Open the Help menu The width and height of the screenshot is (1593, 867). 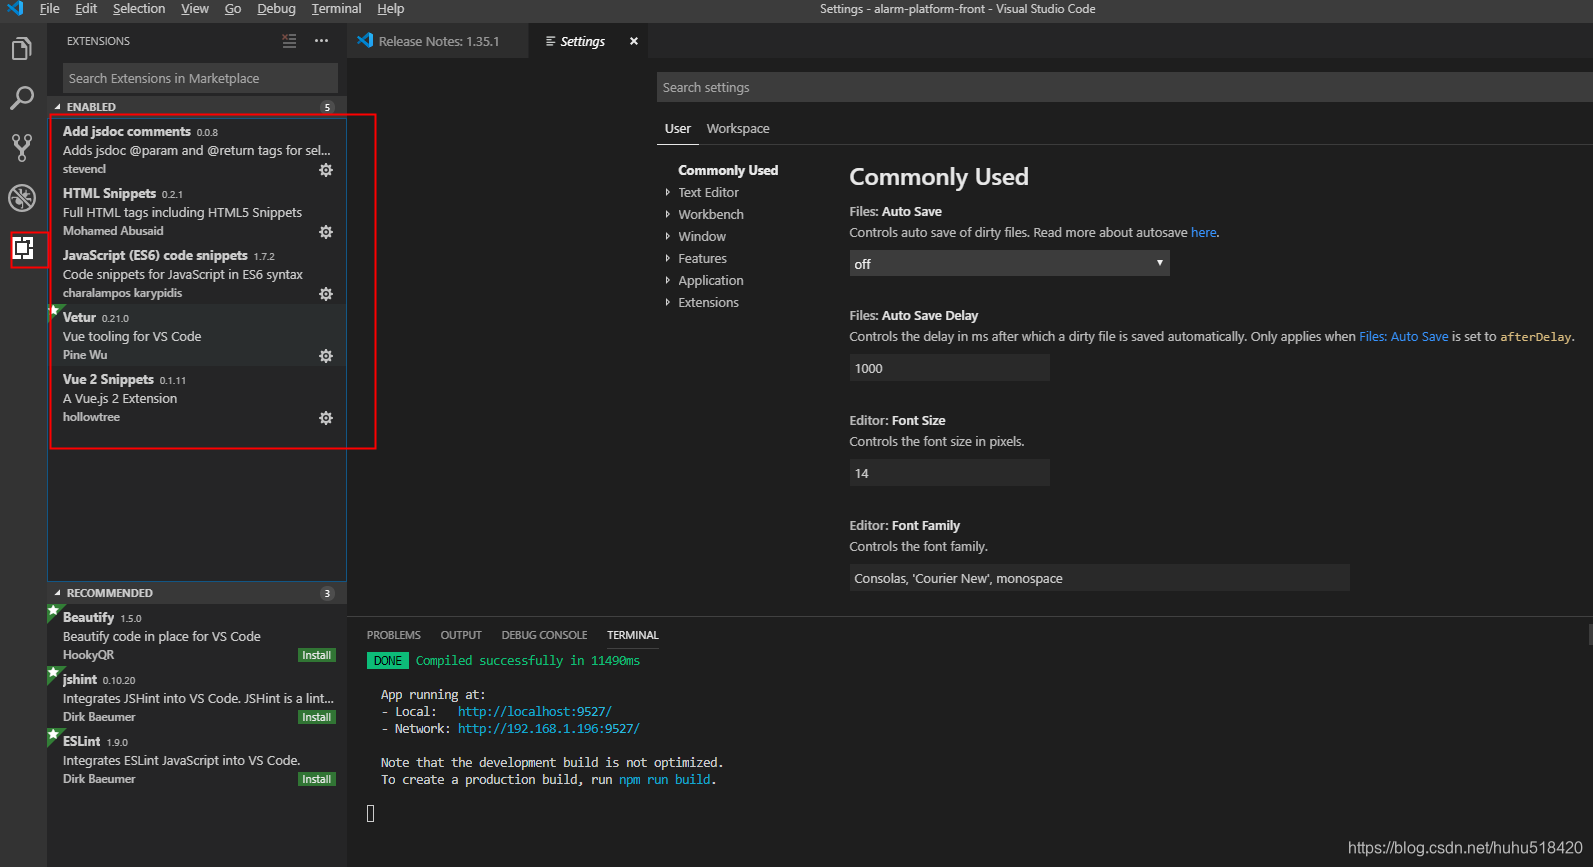point(390,9)
